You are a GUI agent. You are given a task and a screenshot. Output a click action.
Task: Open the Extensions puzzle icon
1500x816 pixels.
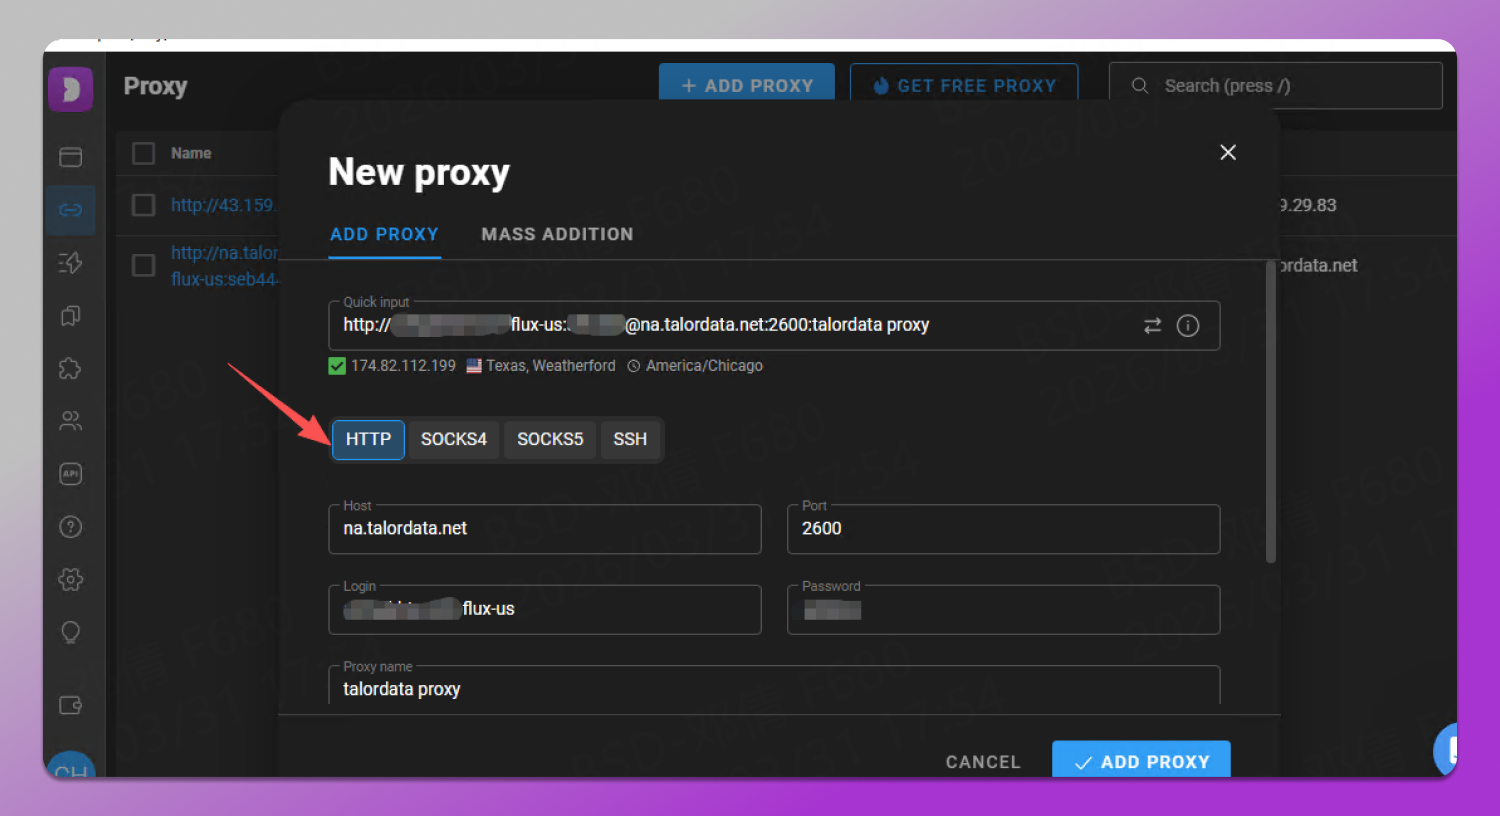(x=70, y=368)
